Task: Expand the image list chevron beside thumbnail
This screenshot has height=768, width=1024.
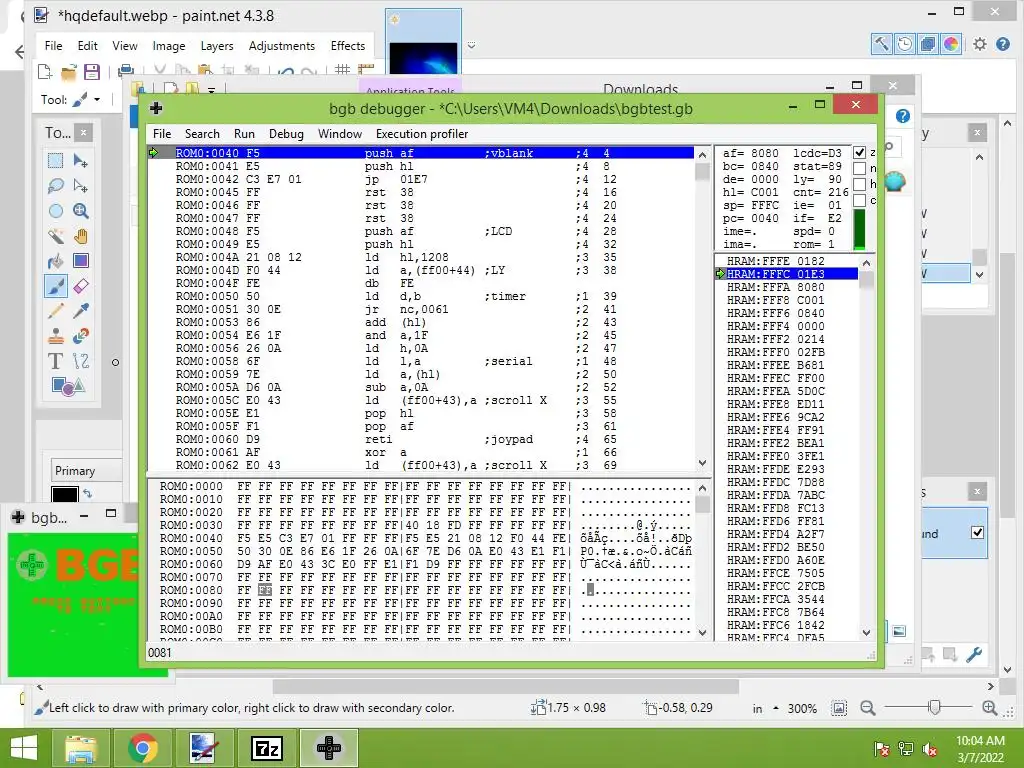Action: (x=472, y=45)
